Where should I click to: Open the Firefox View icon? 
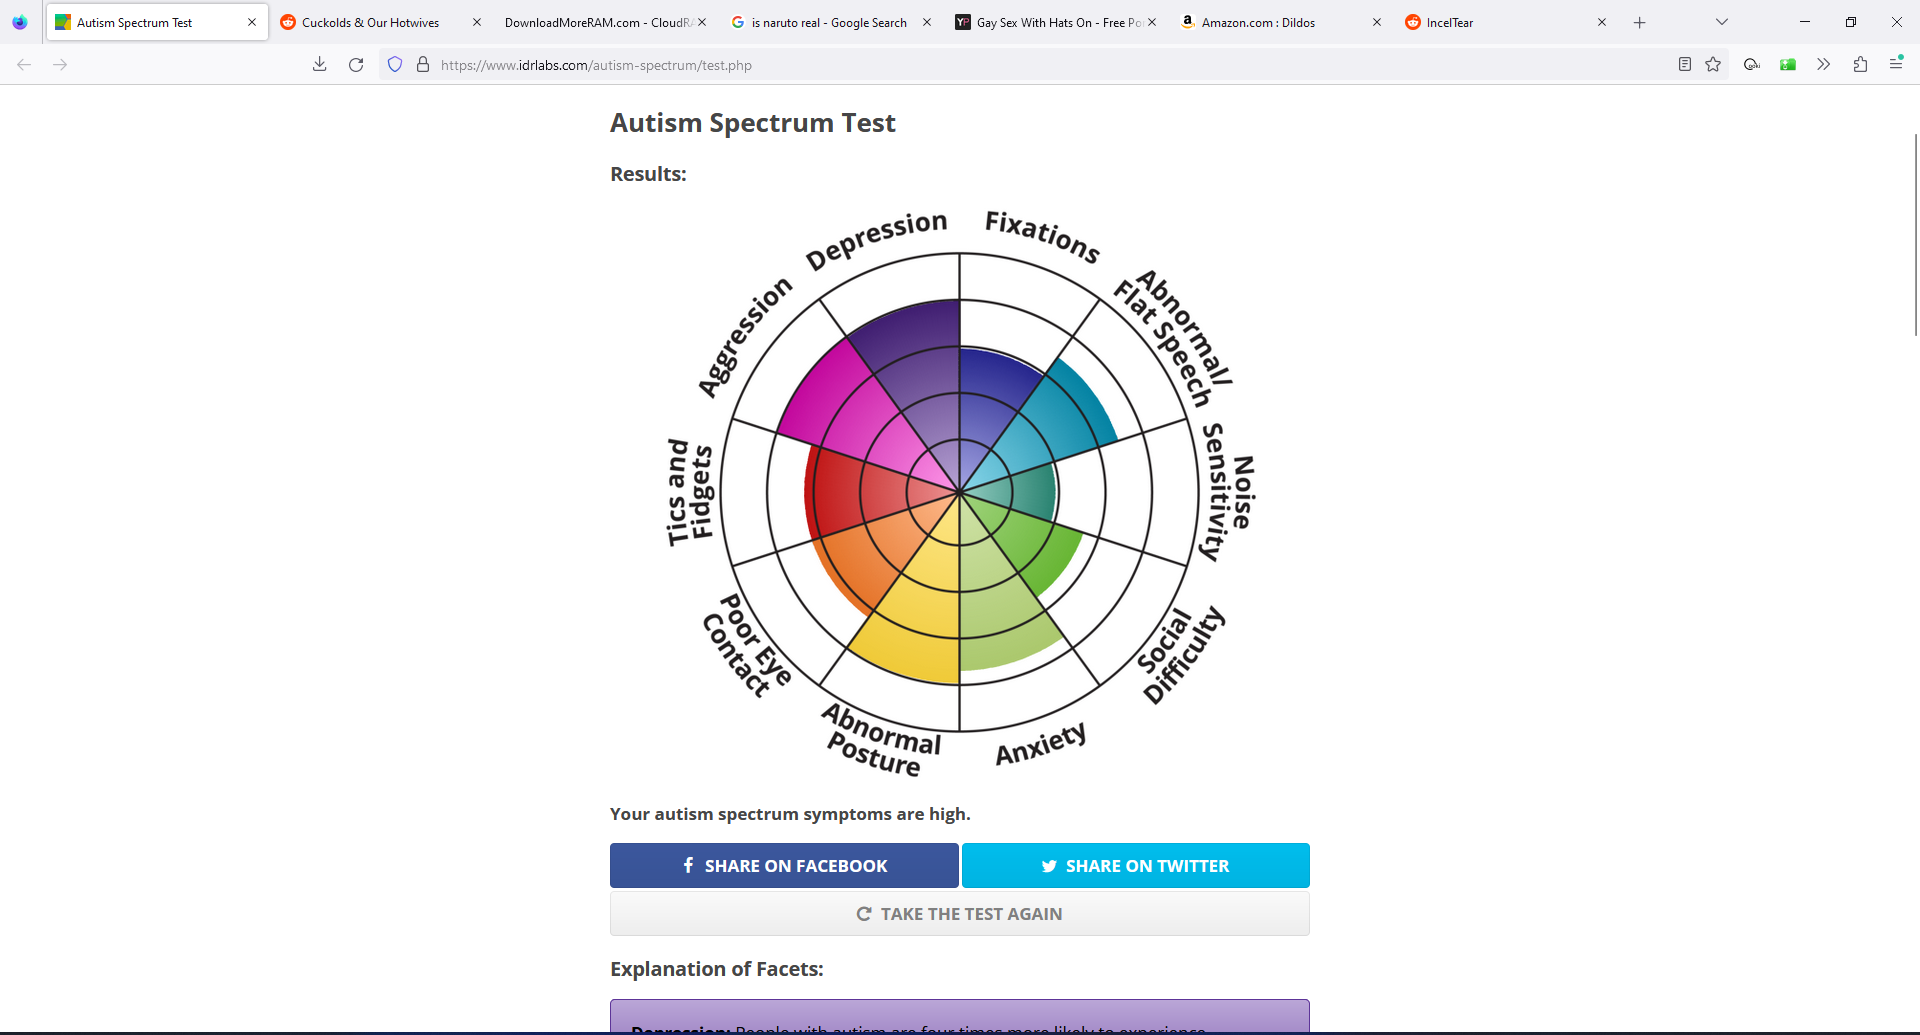(20, 22)
